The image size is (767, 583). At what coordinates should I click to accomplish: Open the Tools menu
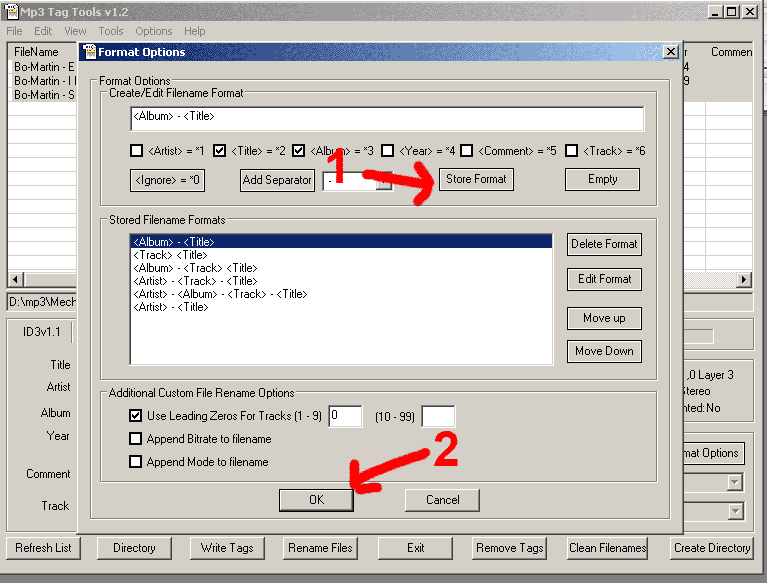[x=111, y=31]
